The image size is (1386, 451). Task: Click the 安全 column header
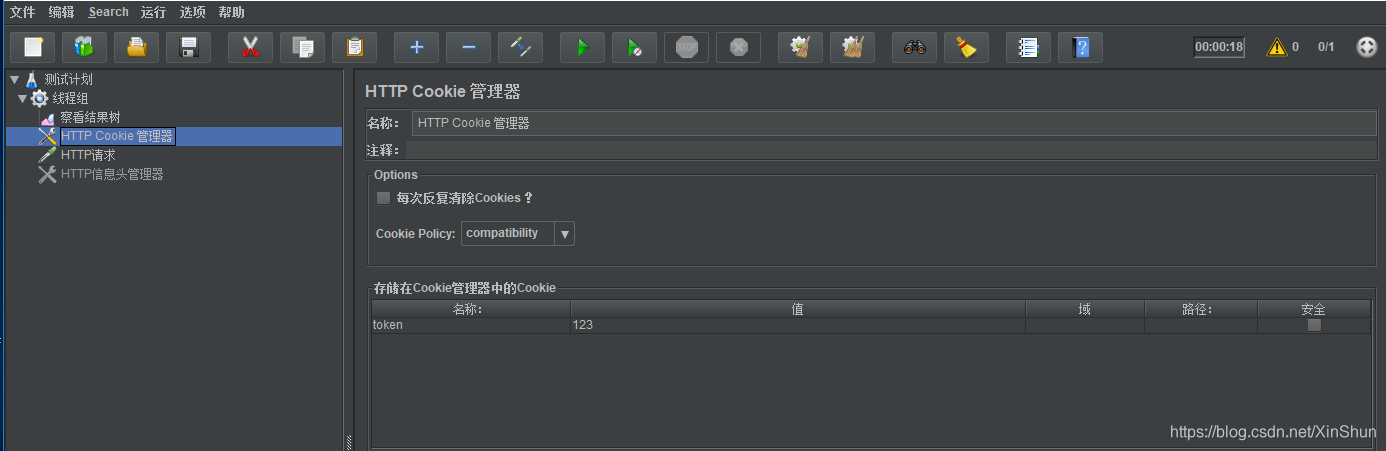(x=1314, y=309)
